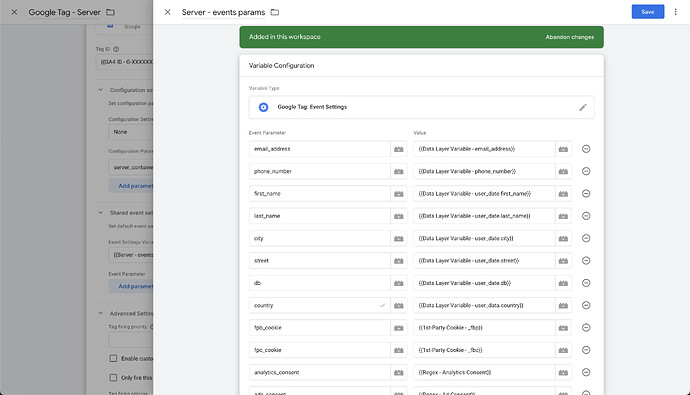Toggle the Enable custom checkbox in background
The height and width of the screenshot is (395, 690).
pos(113,358)
